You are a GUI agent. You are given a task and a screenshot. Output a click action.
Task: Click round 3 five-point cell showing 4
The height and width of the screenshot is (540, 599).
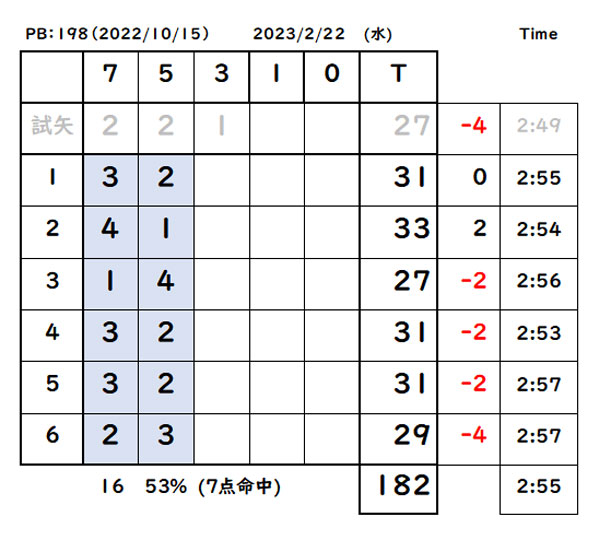[166, 284]
